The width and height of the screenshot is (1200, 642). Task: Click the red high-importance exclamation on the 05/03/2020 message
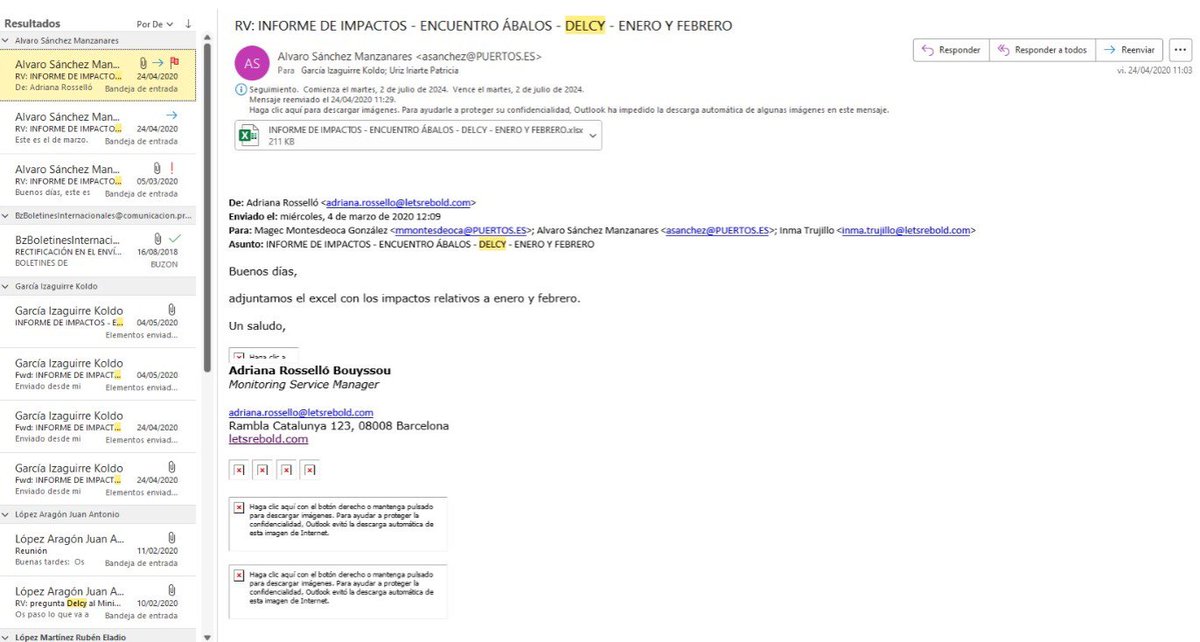click(173, 168)
